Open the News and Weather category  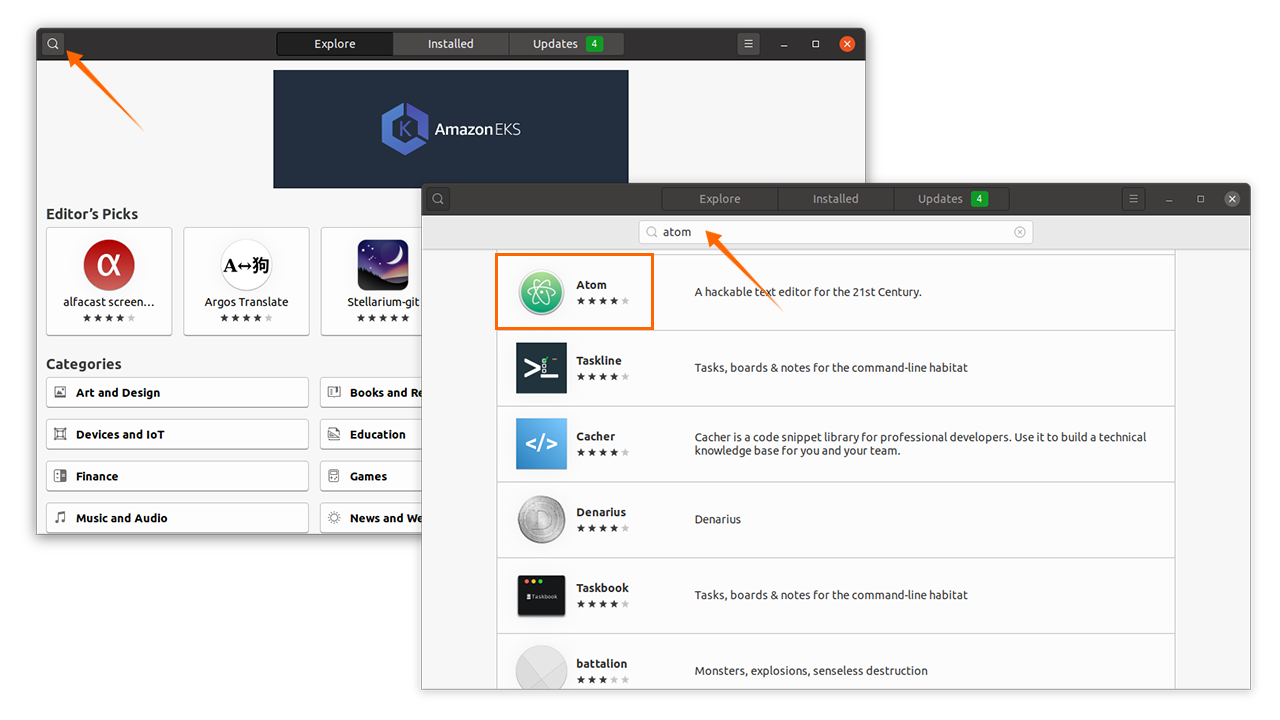[x=371, y=518]
